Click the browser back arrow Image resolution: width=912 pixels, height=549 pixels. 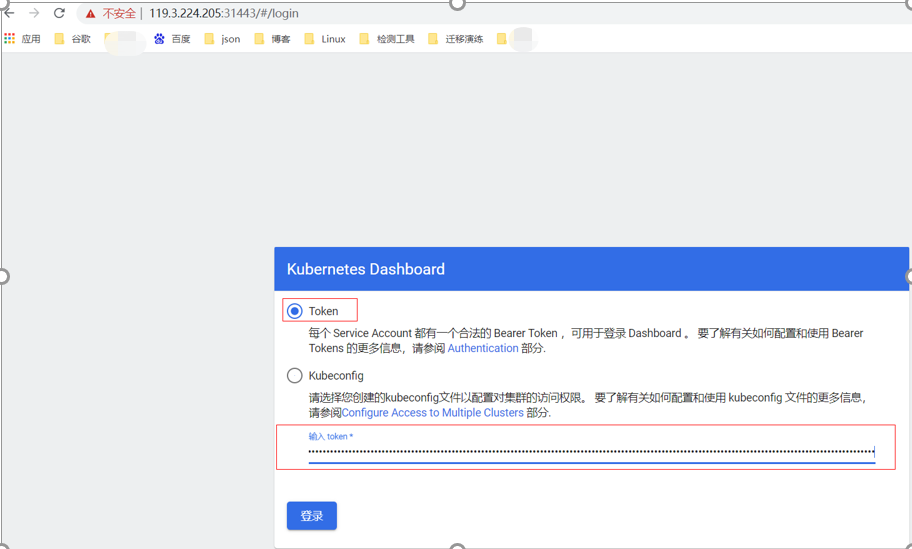(9, 13)
